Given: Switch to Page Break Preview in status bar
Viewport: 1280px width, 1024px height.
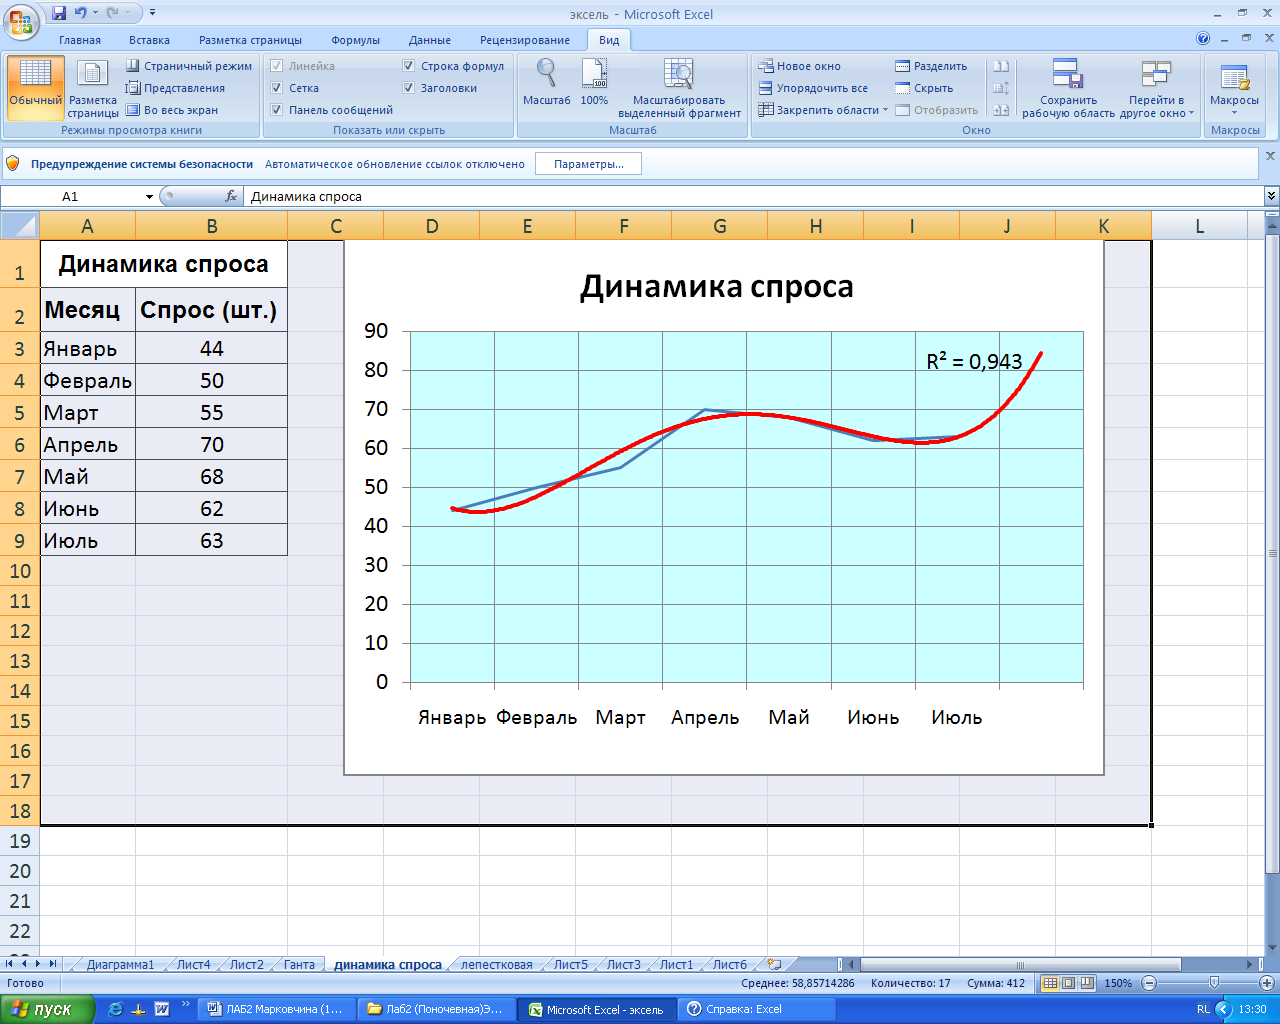Looking at the screenshot, I should (1087, 983).
